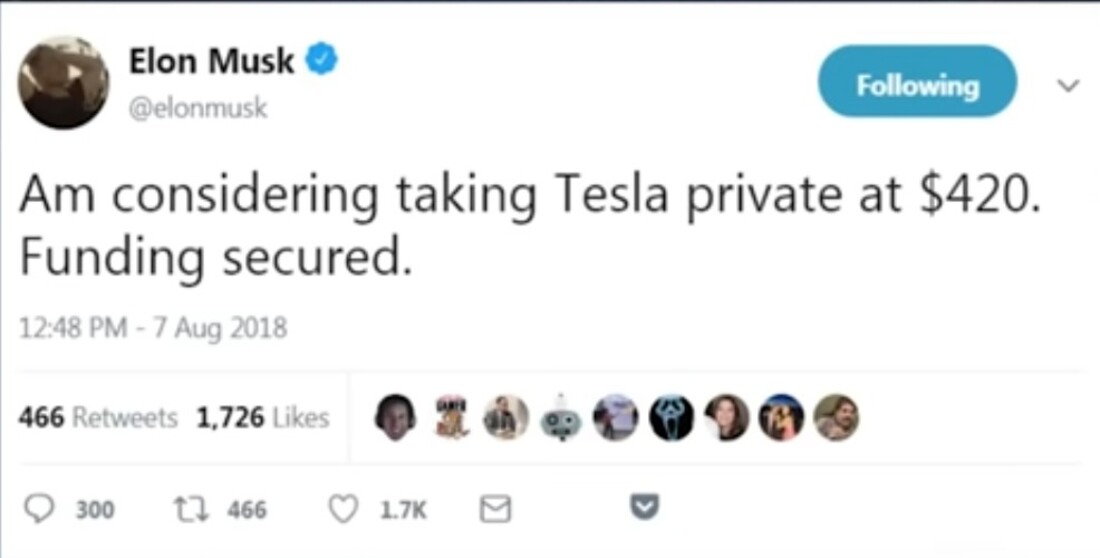Open the robot avatar liker profile

(561, 418)
